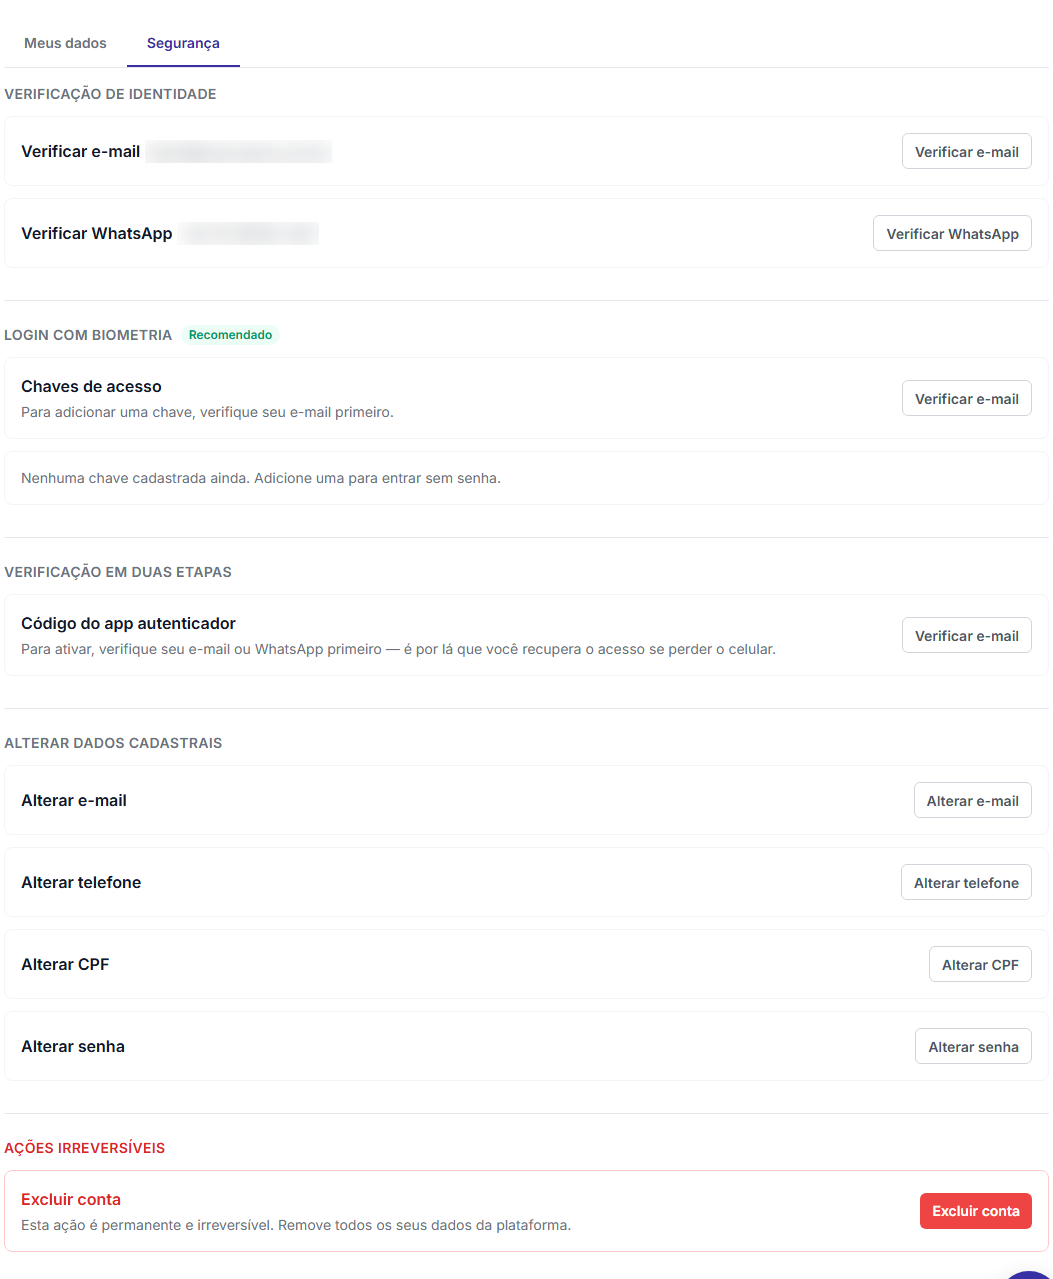Viewport: 1053px width, 1279px height.
Task: Click the Alterar telefone button
Action: coord(966,883)
